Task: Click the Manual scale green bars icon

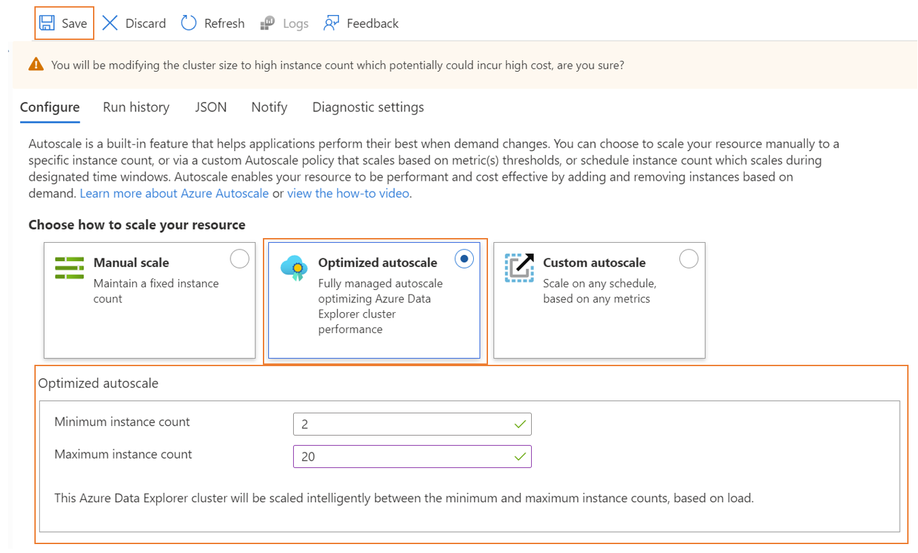Action: pos(69,268)
